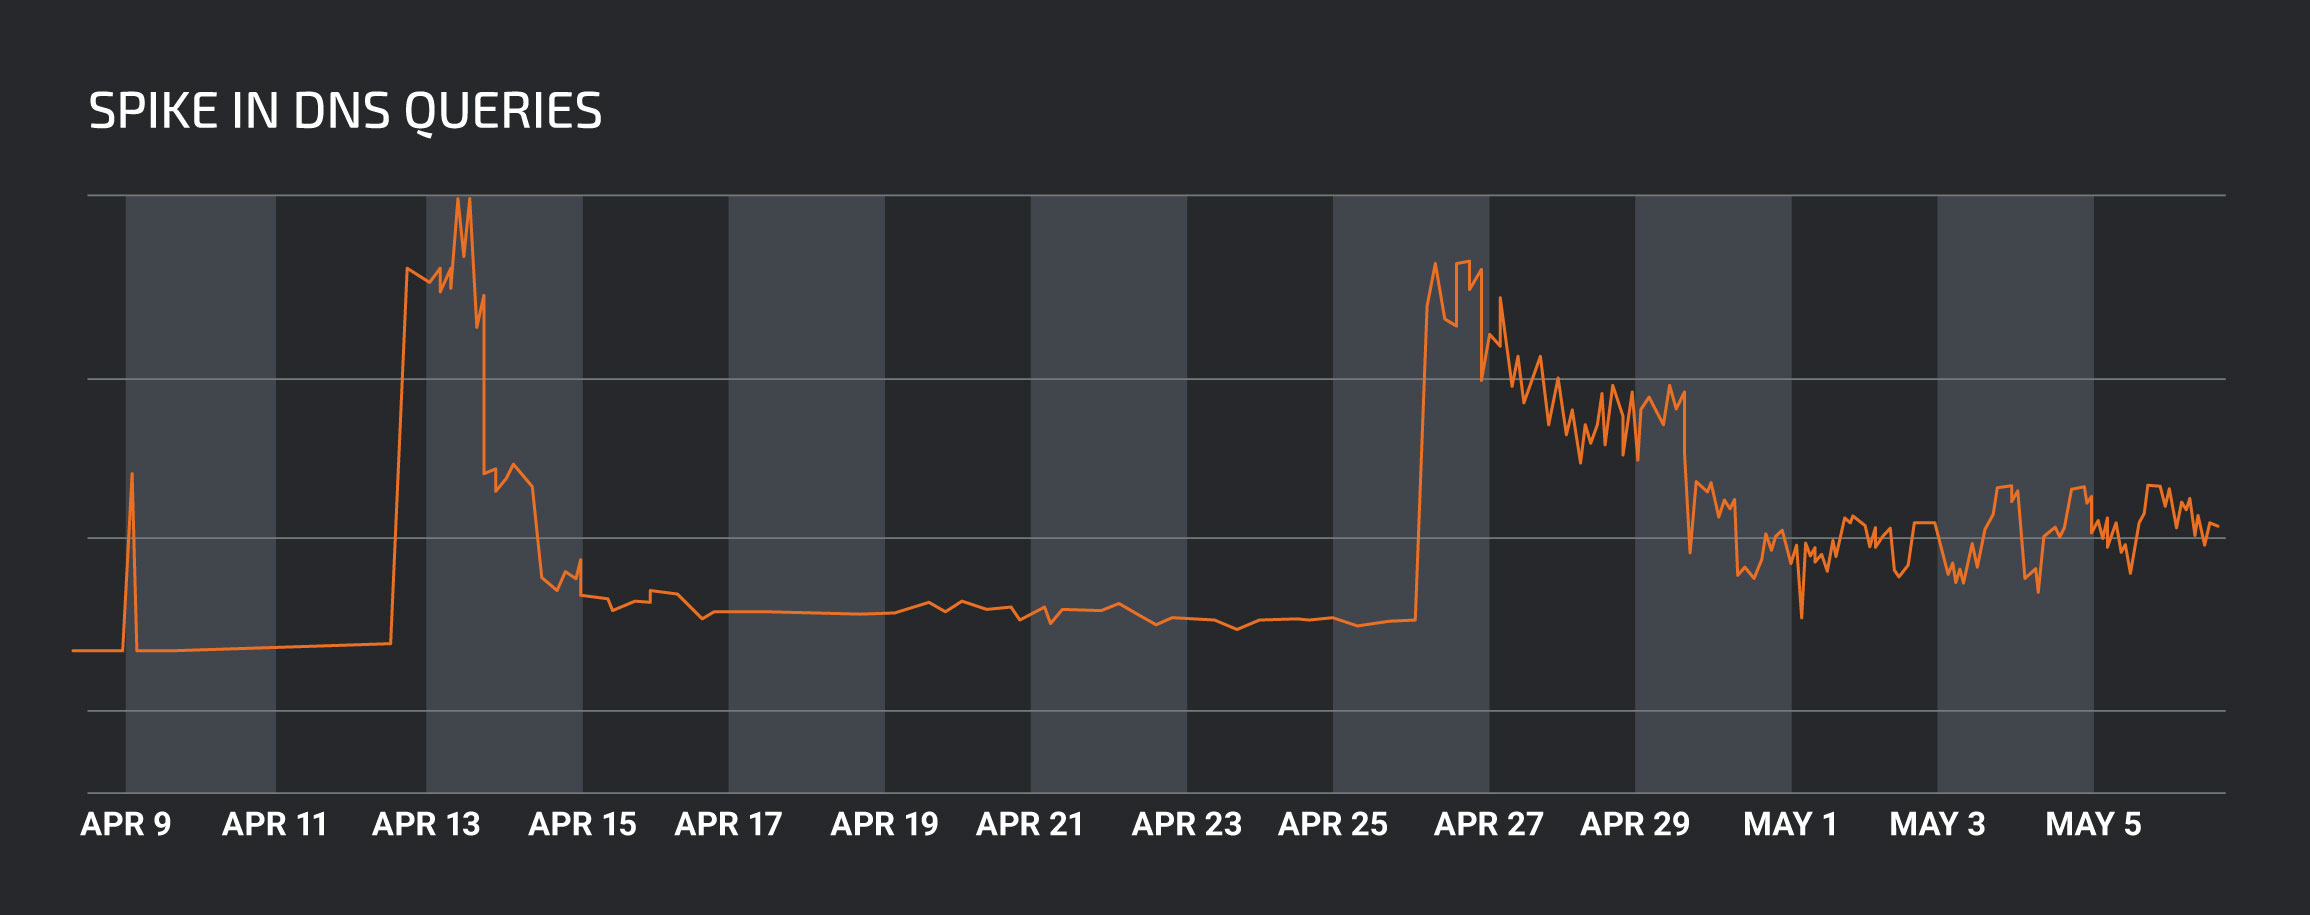
Task: Select the MAY 3 date label
Action: point(1937,824)
